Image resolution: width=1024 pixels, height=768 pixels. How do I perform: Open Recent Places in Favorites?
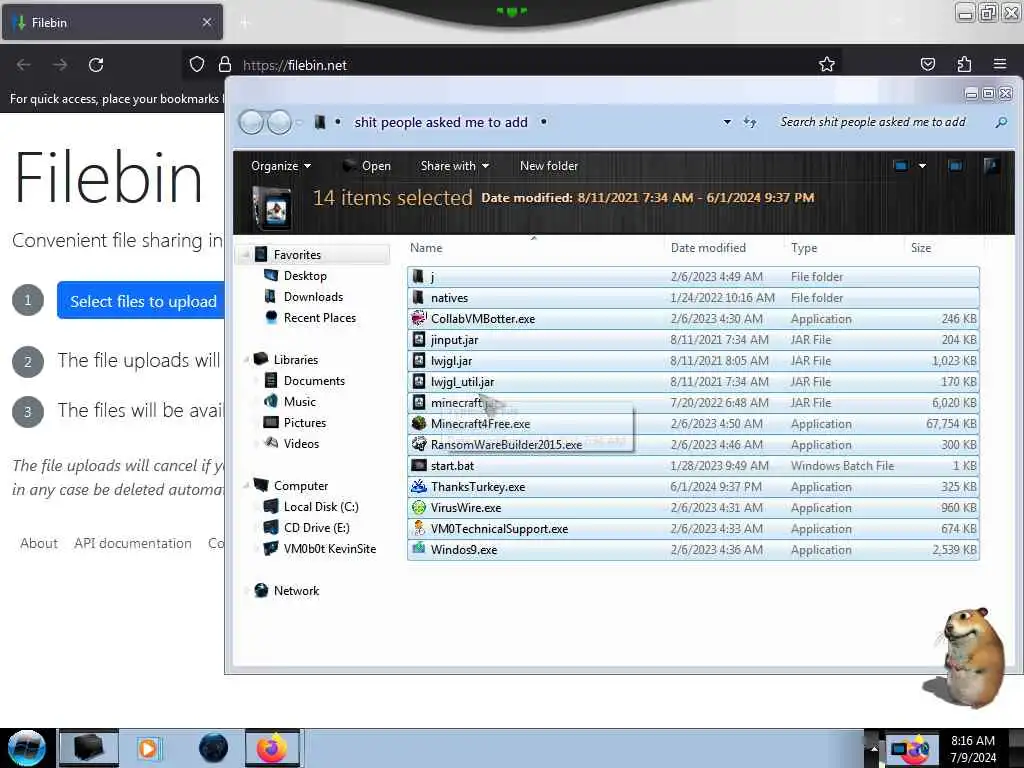(320, 317)
